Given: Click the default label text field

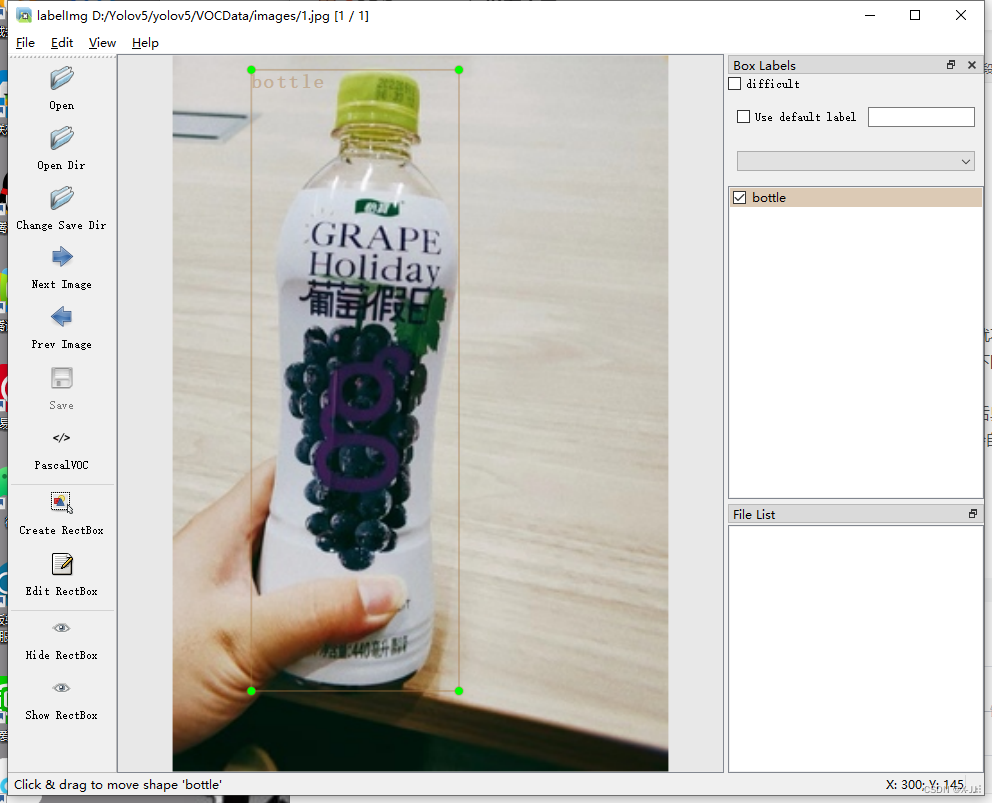Looking at the screenshot, I should pyautogui.click(x=921, y=117).
